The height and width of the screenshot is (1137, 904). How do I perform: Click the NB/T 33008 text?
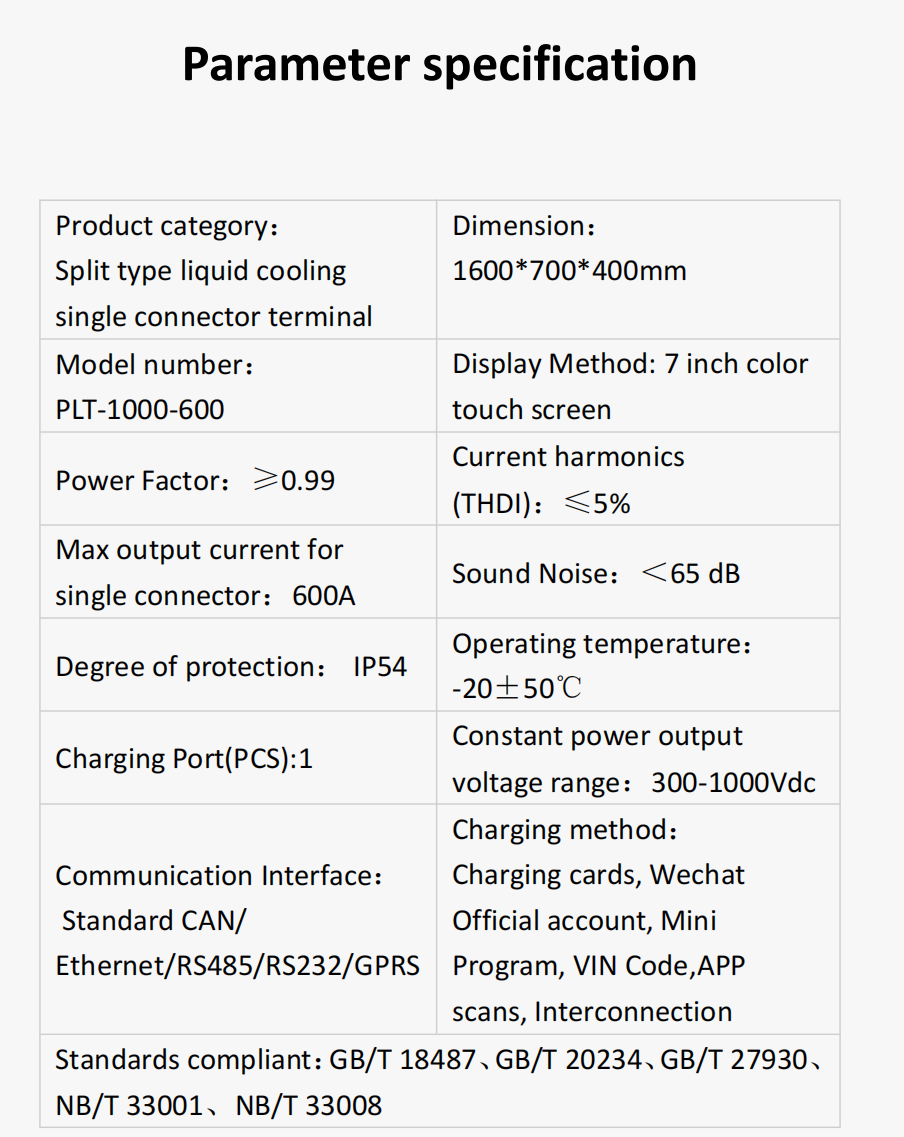coord(309,1106)
